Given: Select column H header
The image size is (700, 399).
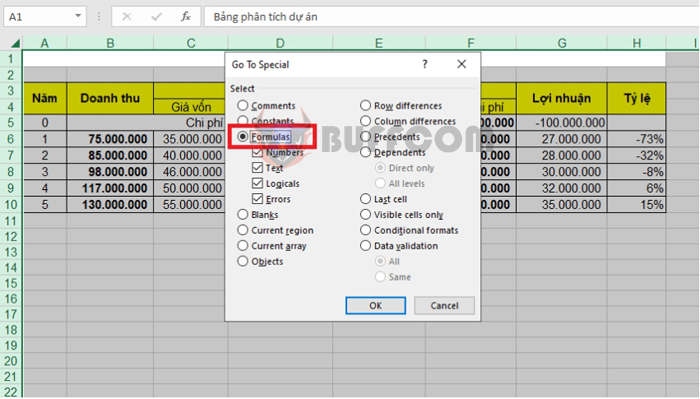Looking at the screenshot, I should coord(637,43).
